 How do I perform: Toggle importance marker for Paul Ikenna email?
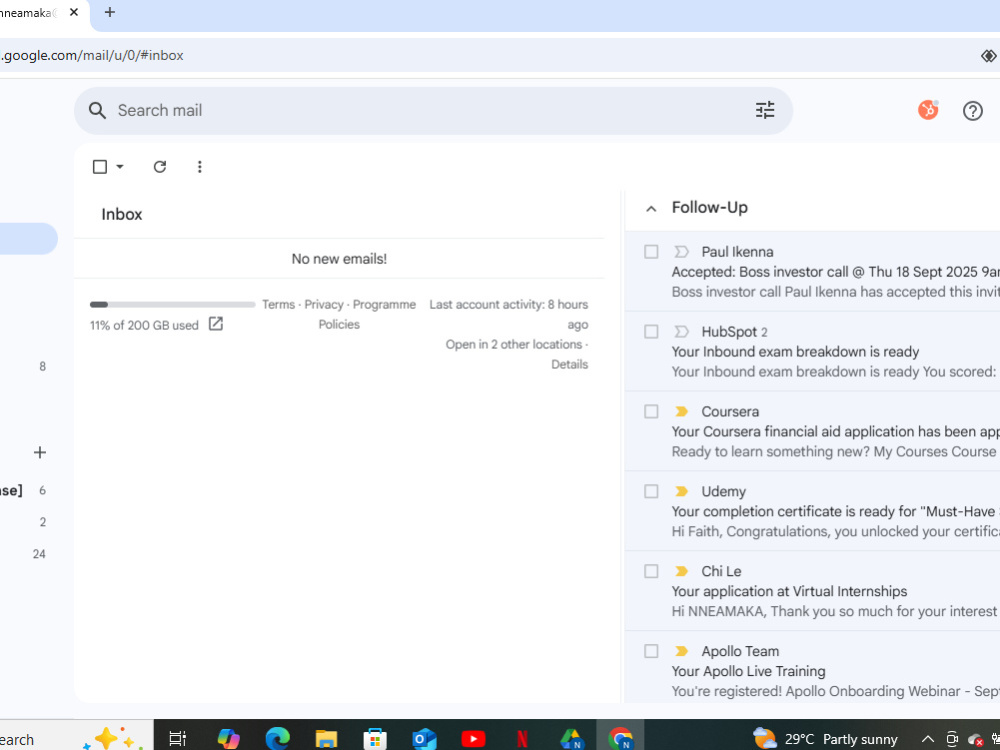coord(681,252)
